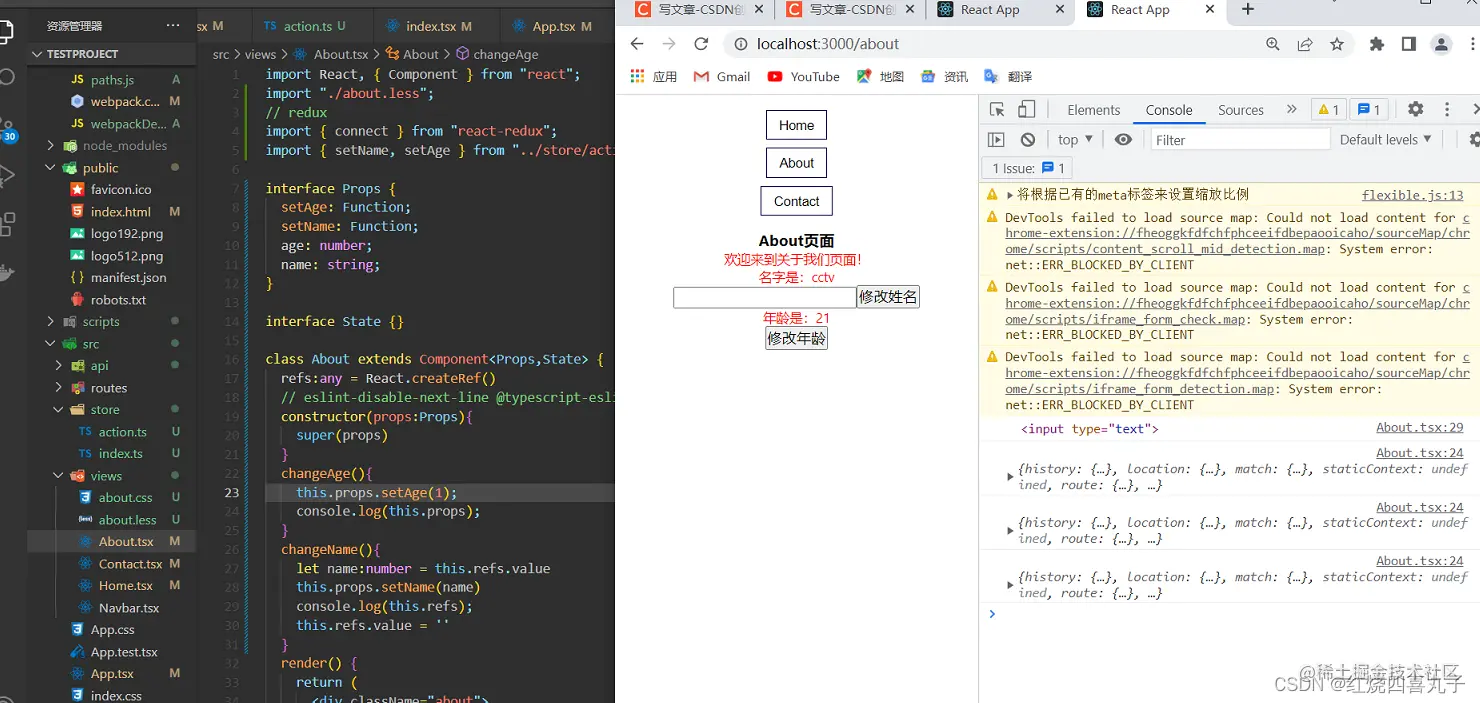Open flexible.js:13 source link
This screenshot has width=1480, height=703.
tap(1412, 195)
